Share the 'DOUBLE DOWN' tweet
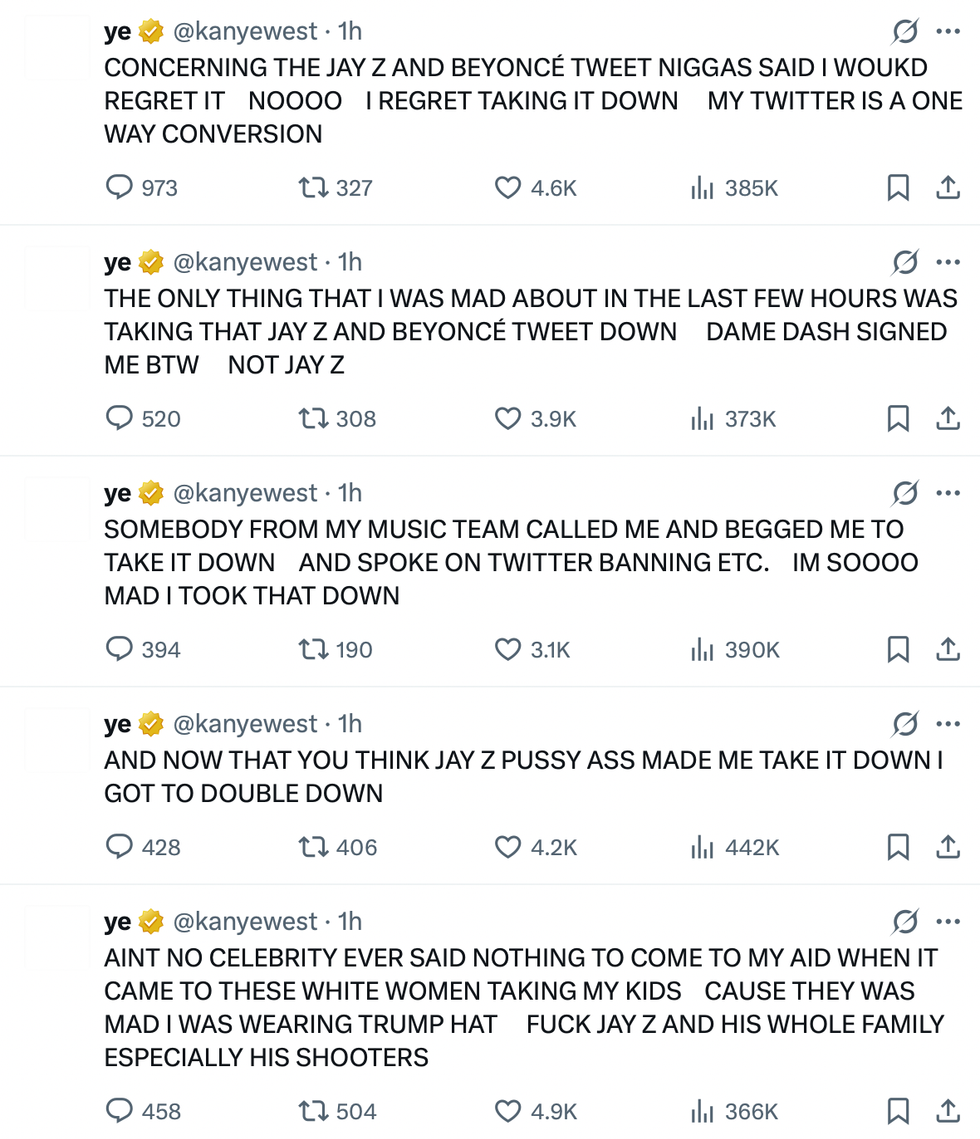Viewport: 980px width, 1139px height. [x=947, y=847]
